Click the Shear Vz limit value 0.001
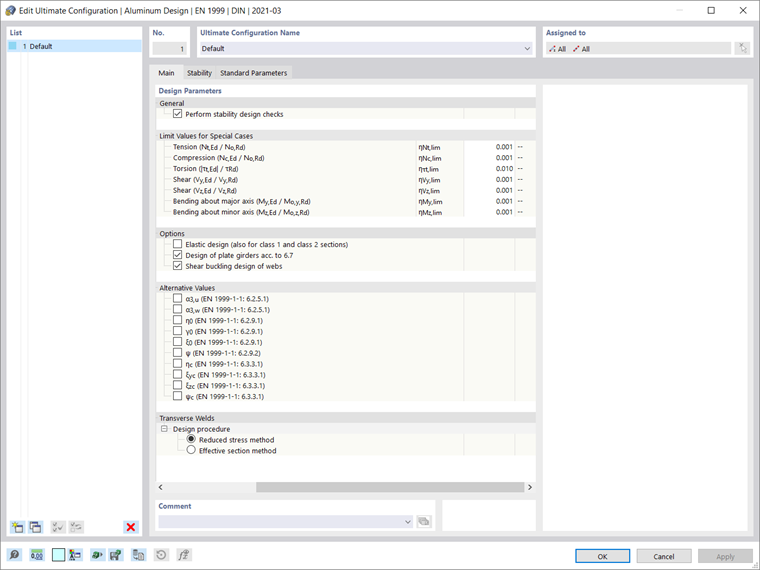Viewport: 760px width, 570px height. [x=489, y=190]
